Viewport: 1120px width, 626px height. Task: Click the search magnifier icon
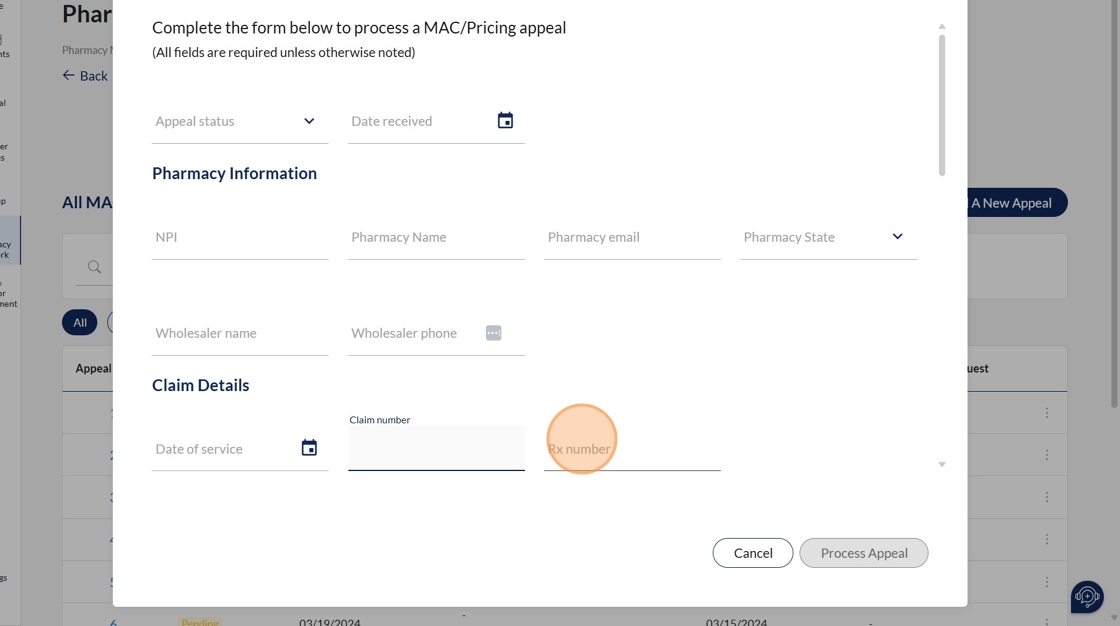94,267
